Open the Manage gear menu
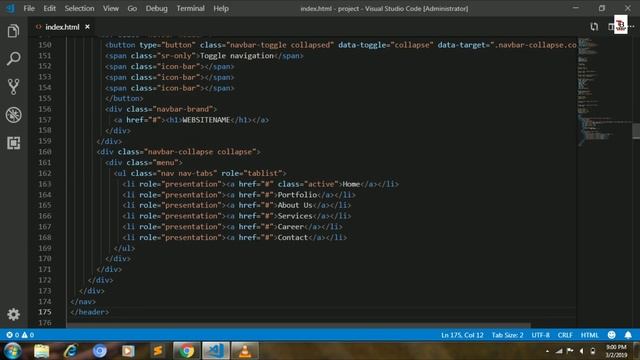640x360 pixels. tap(13, 314)
